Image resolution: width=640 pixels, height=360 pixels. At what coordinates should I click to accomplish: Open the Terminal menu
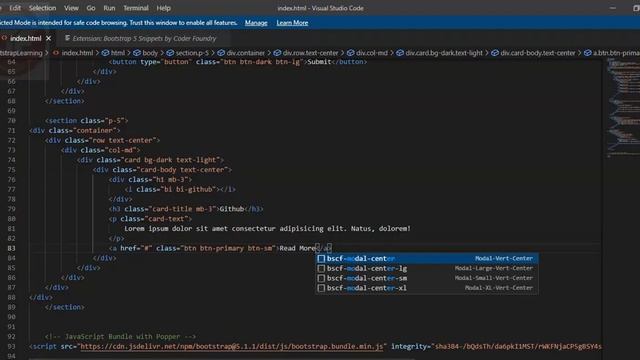pyautogui.click(x=136, y=8)
